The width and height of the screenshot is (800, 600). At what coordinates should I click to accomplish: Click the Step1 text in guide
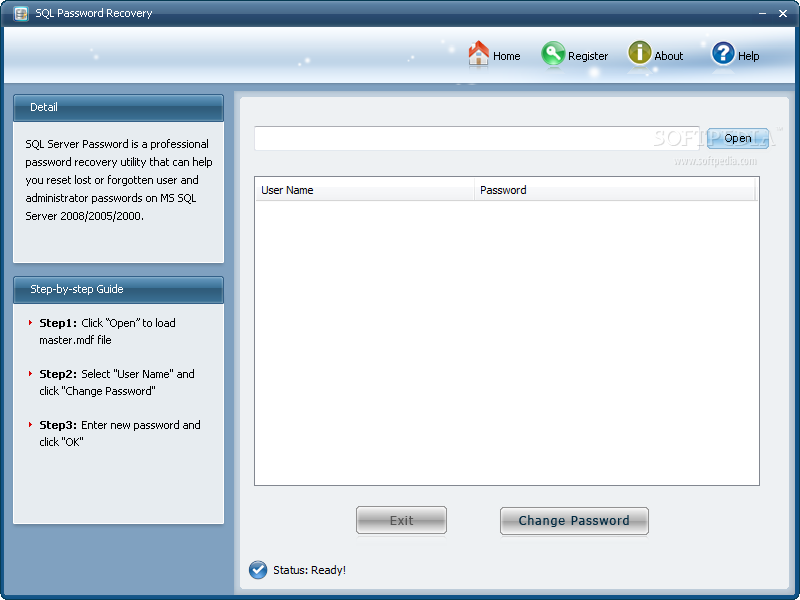tap(107, 332)
